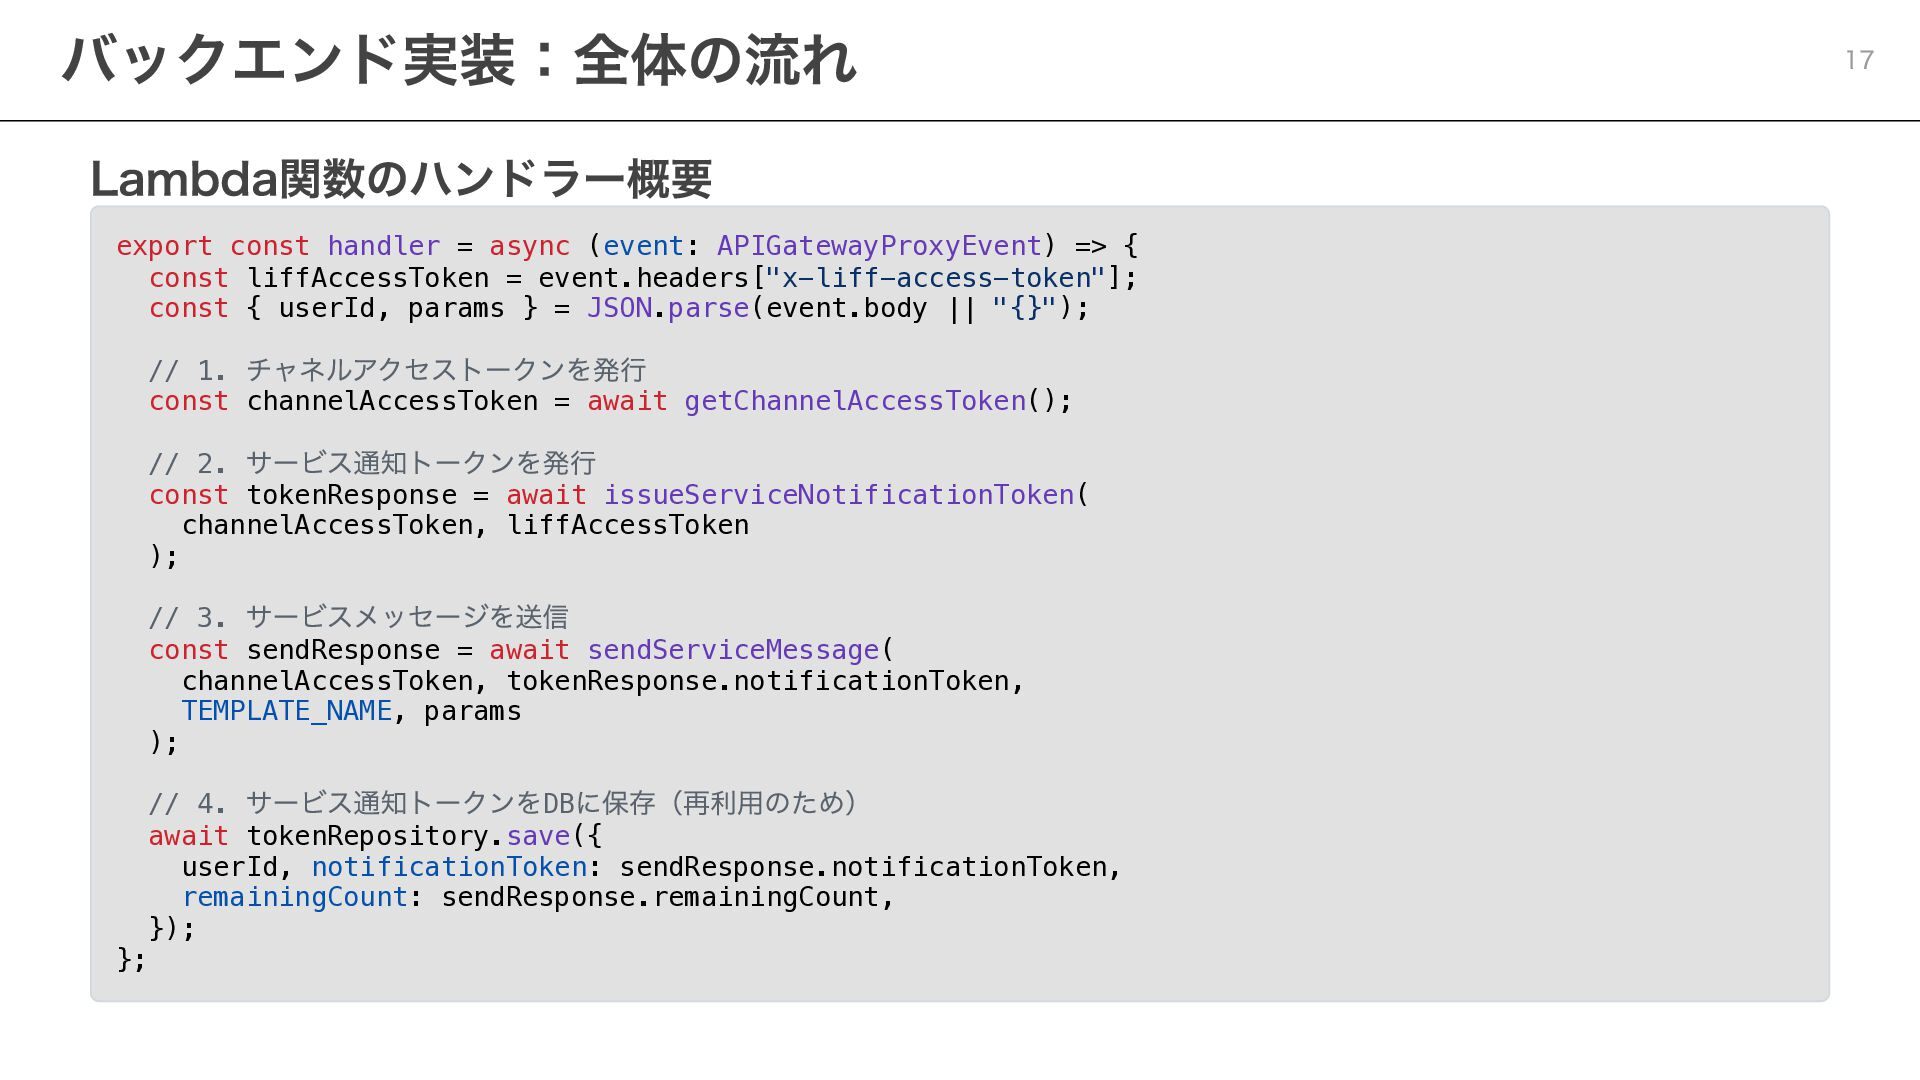Click the issueServiceNotificationToken function name
The width and height of the screenshot is (1920, 1080).
[838, 495]
